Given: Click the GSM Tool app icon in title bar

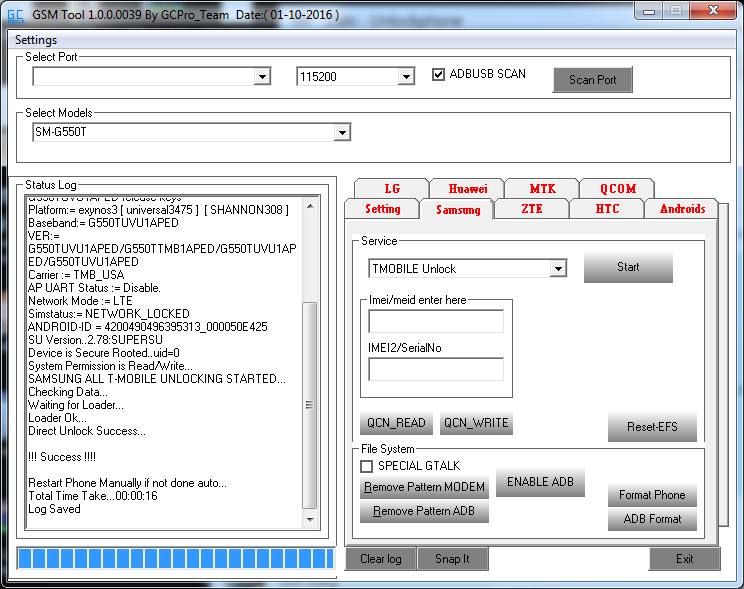Looking at the screenshot, I should 15,16.
